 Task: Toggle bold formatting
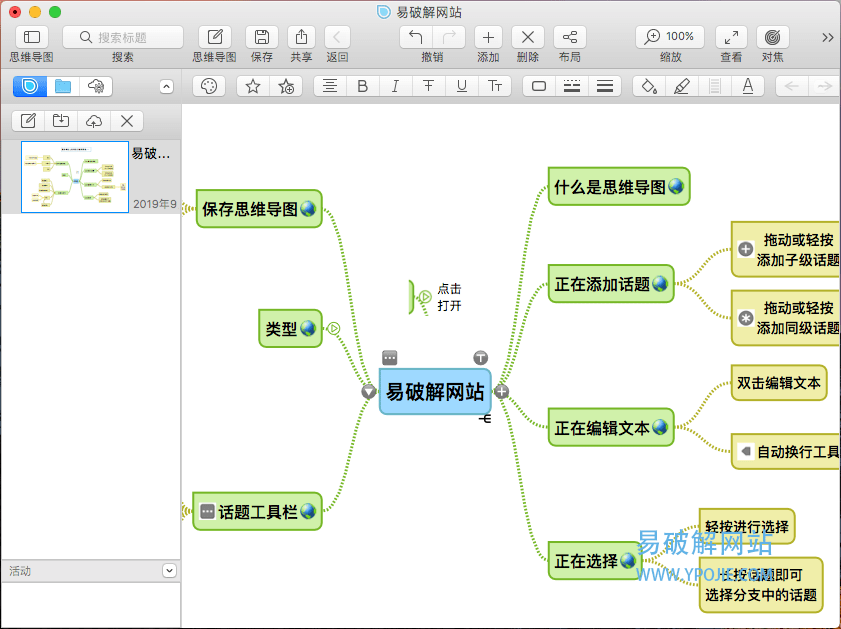pos(363,86)
